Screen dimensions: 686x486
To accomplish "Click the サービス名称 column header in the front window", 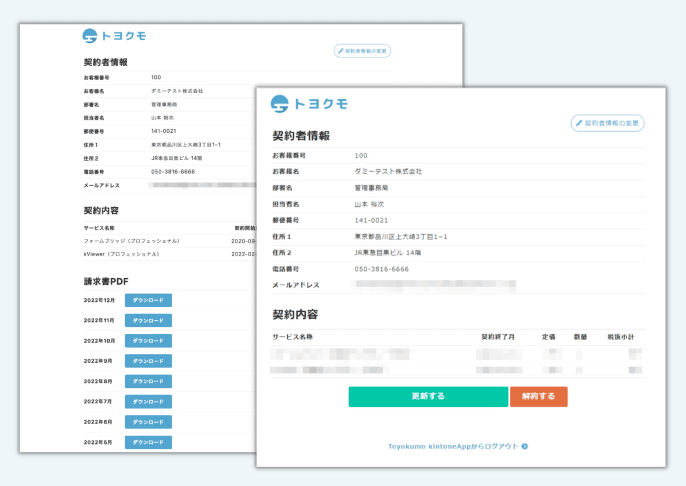I will pos(293,337).
